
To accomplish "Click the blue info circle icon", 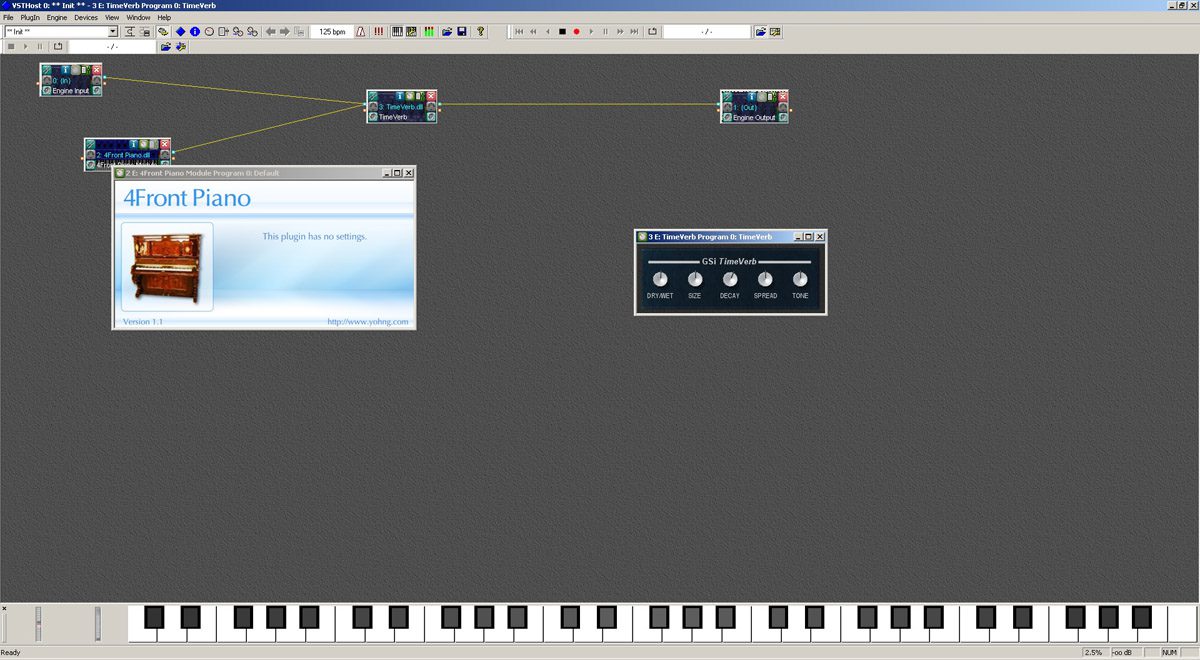I will coord(195,32).
